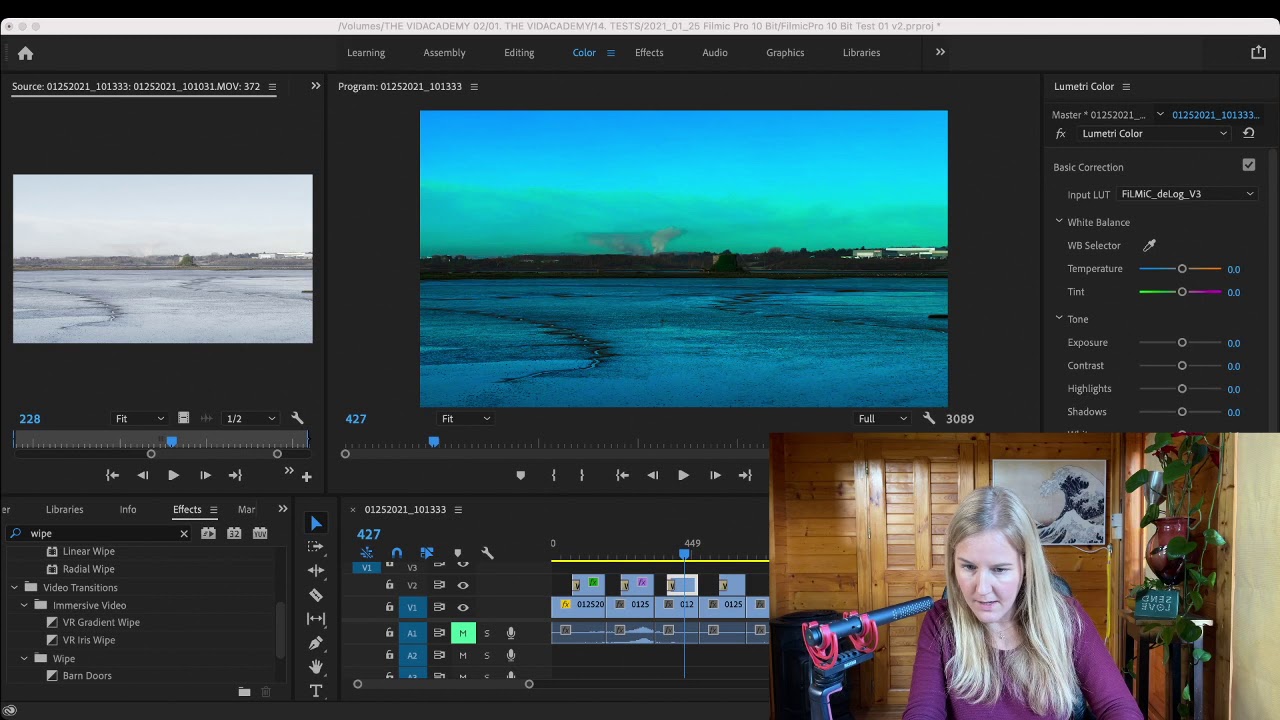Screen dimensions: 1280x720
Task: Select the Hand tool
Action: coord(316,667)
